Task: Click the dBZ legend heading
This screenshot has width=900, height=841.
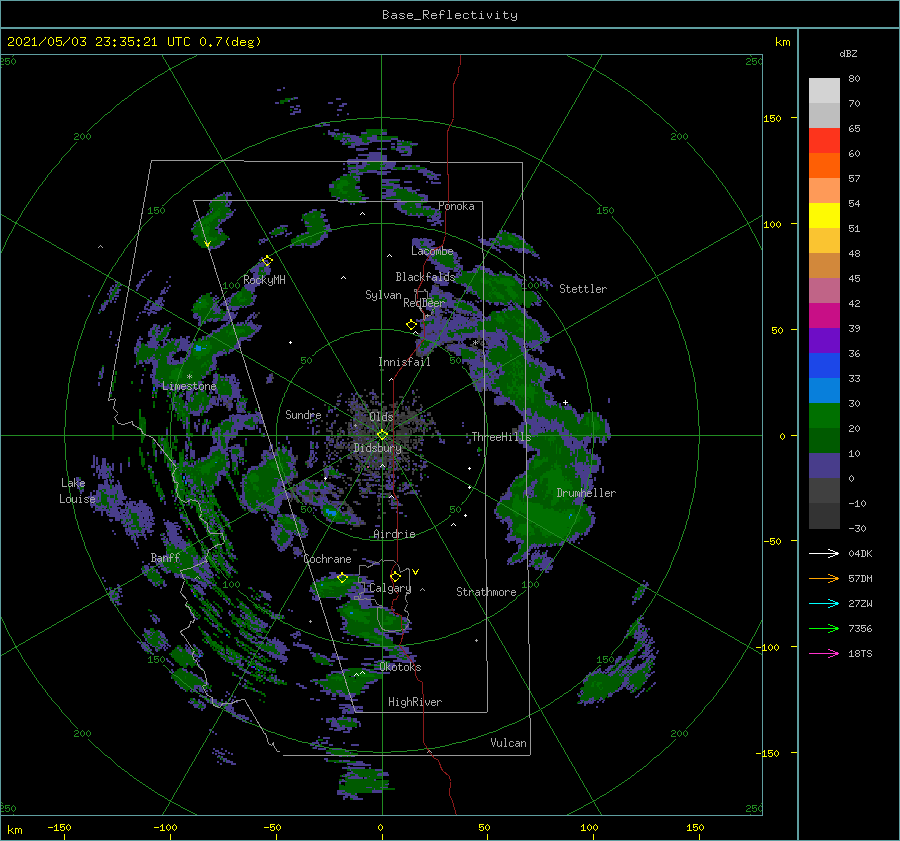Action: pos(848,54)
